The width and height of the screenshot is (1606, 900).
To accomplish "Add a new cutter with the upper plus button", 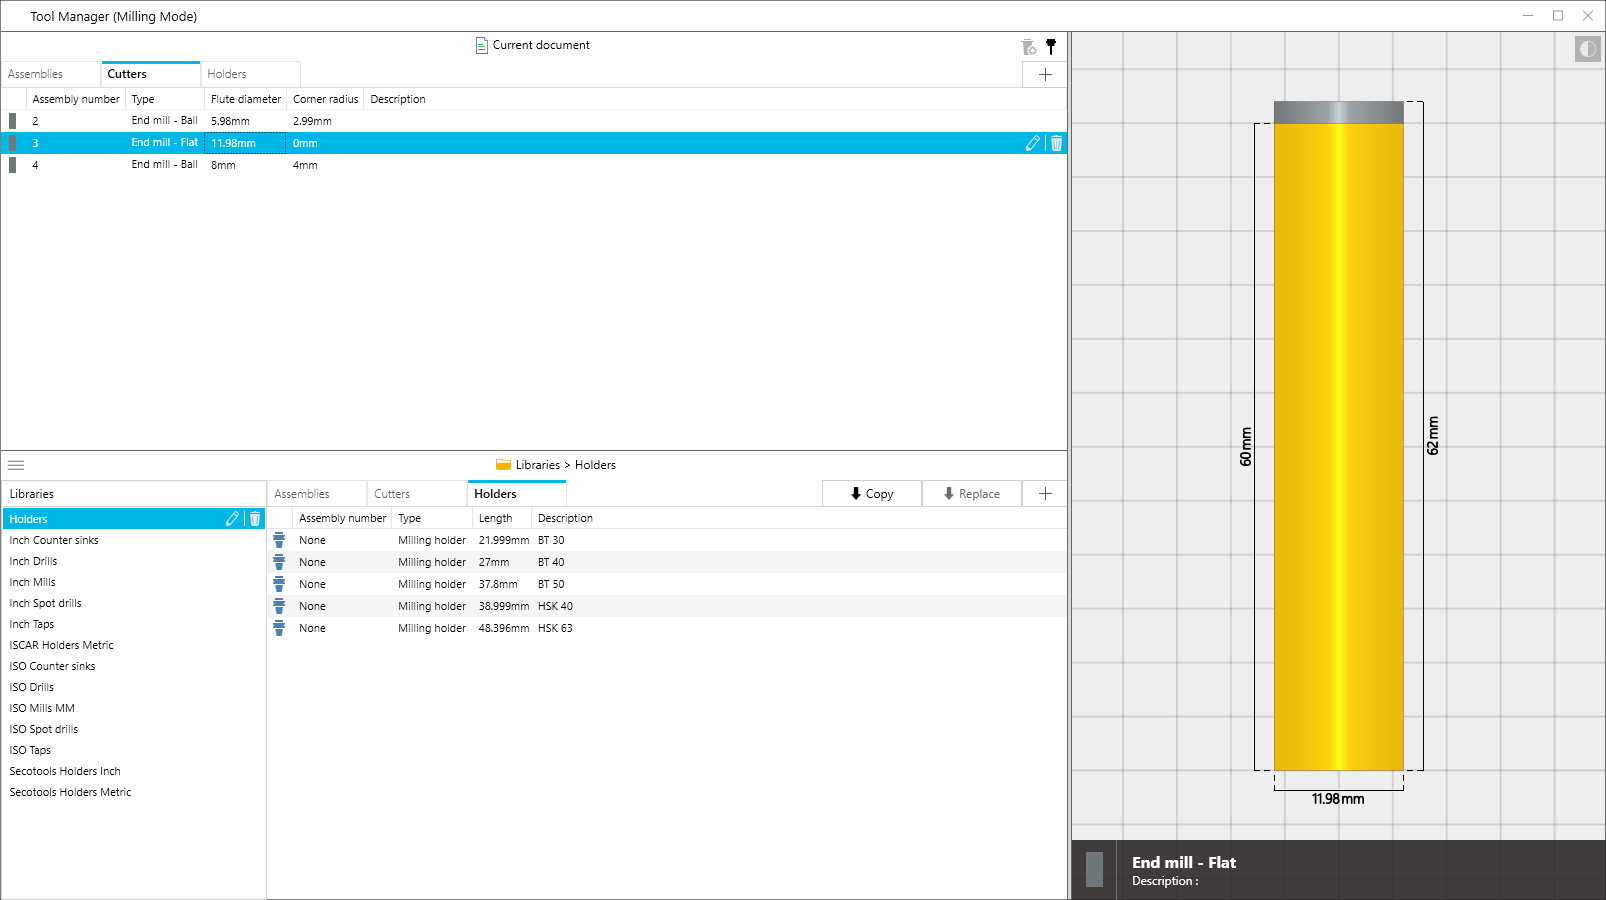I will coord(1045,74).
